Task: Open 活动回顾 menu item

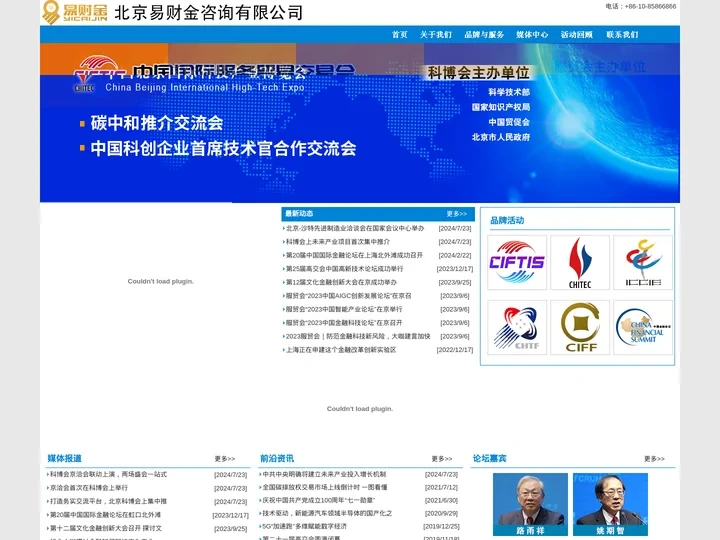Action: pos(577,34)
